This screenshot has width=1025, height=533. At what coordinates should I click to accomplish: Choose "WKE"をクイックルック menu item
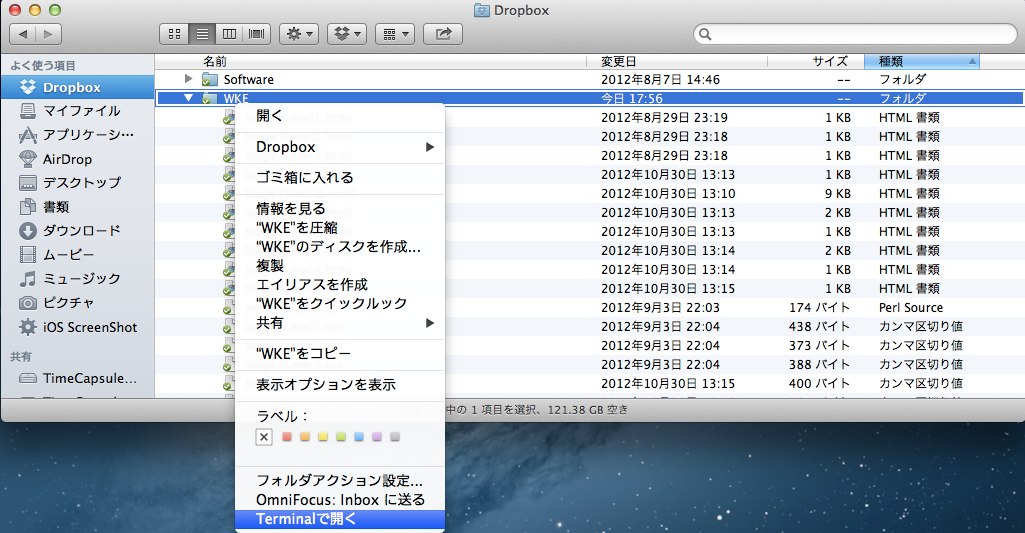click(340, 303)
